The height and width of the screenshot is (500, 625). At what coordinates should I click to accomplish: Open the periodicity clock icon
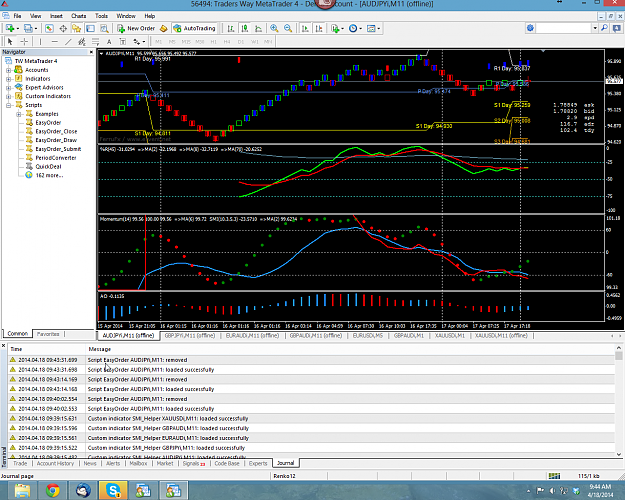(x=353, y=28)
